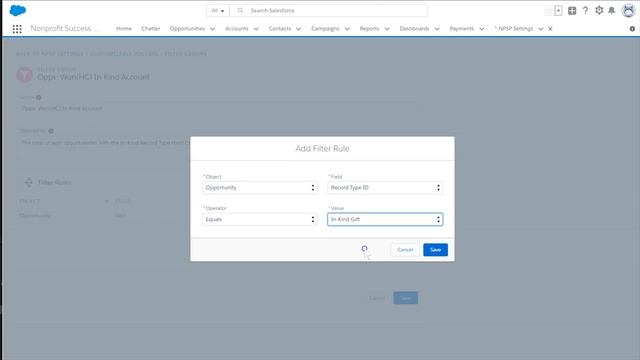Open the setup gear icon
The height and width of the screenshot is (360, 640).
tap(599, 11)
